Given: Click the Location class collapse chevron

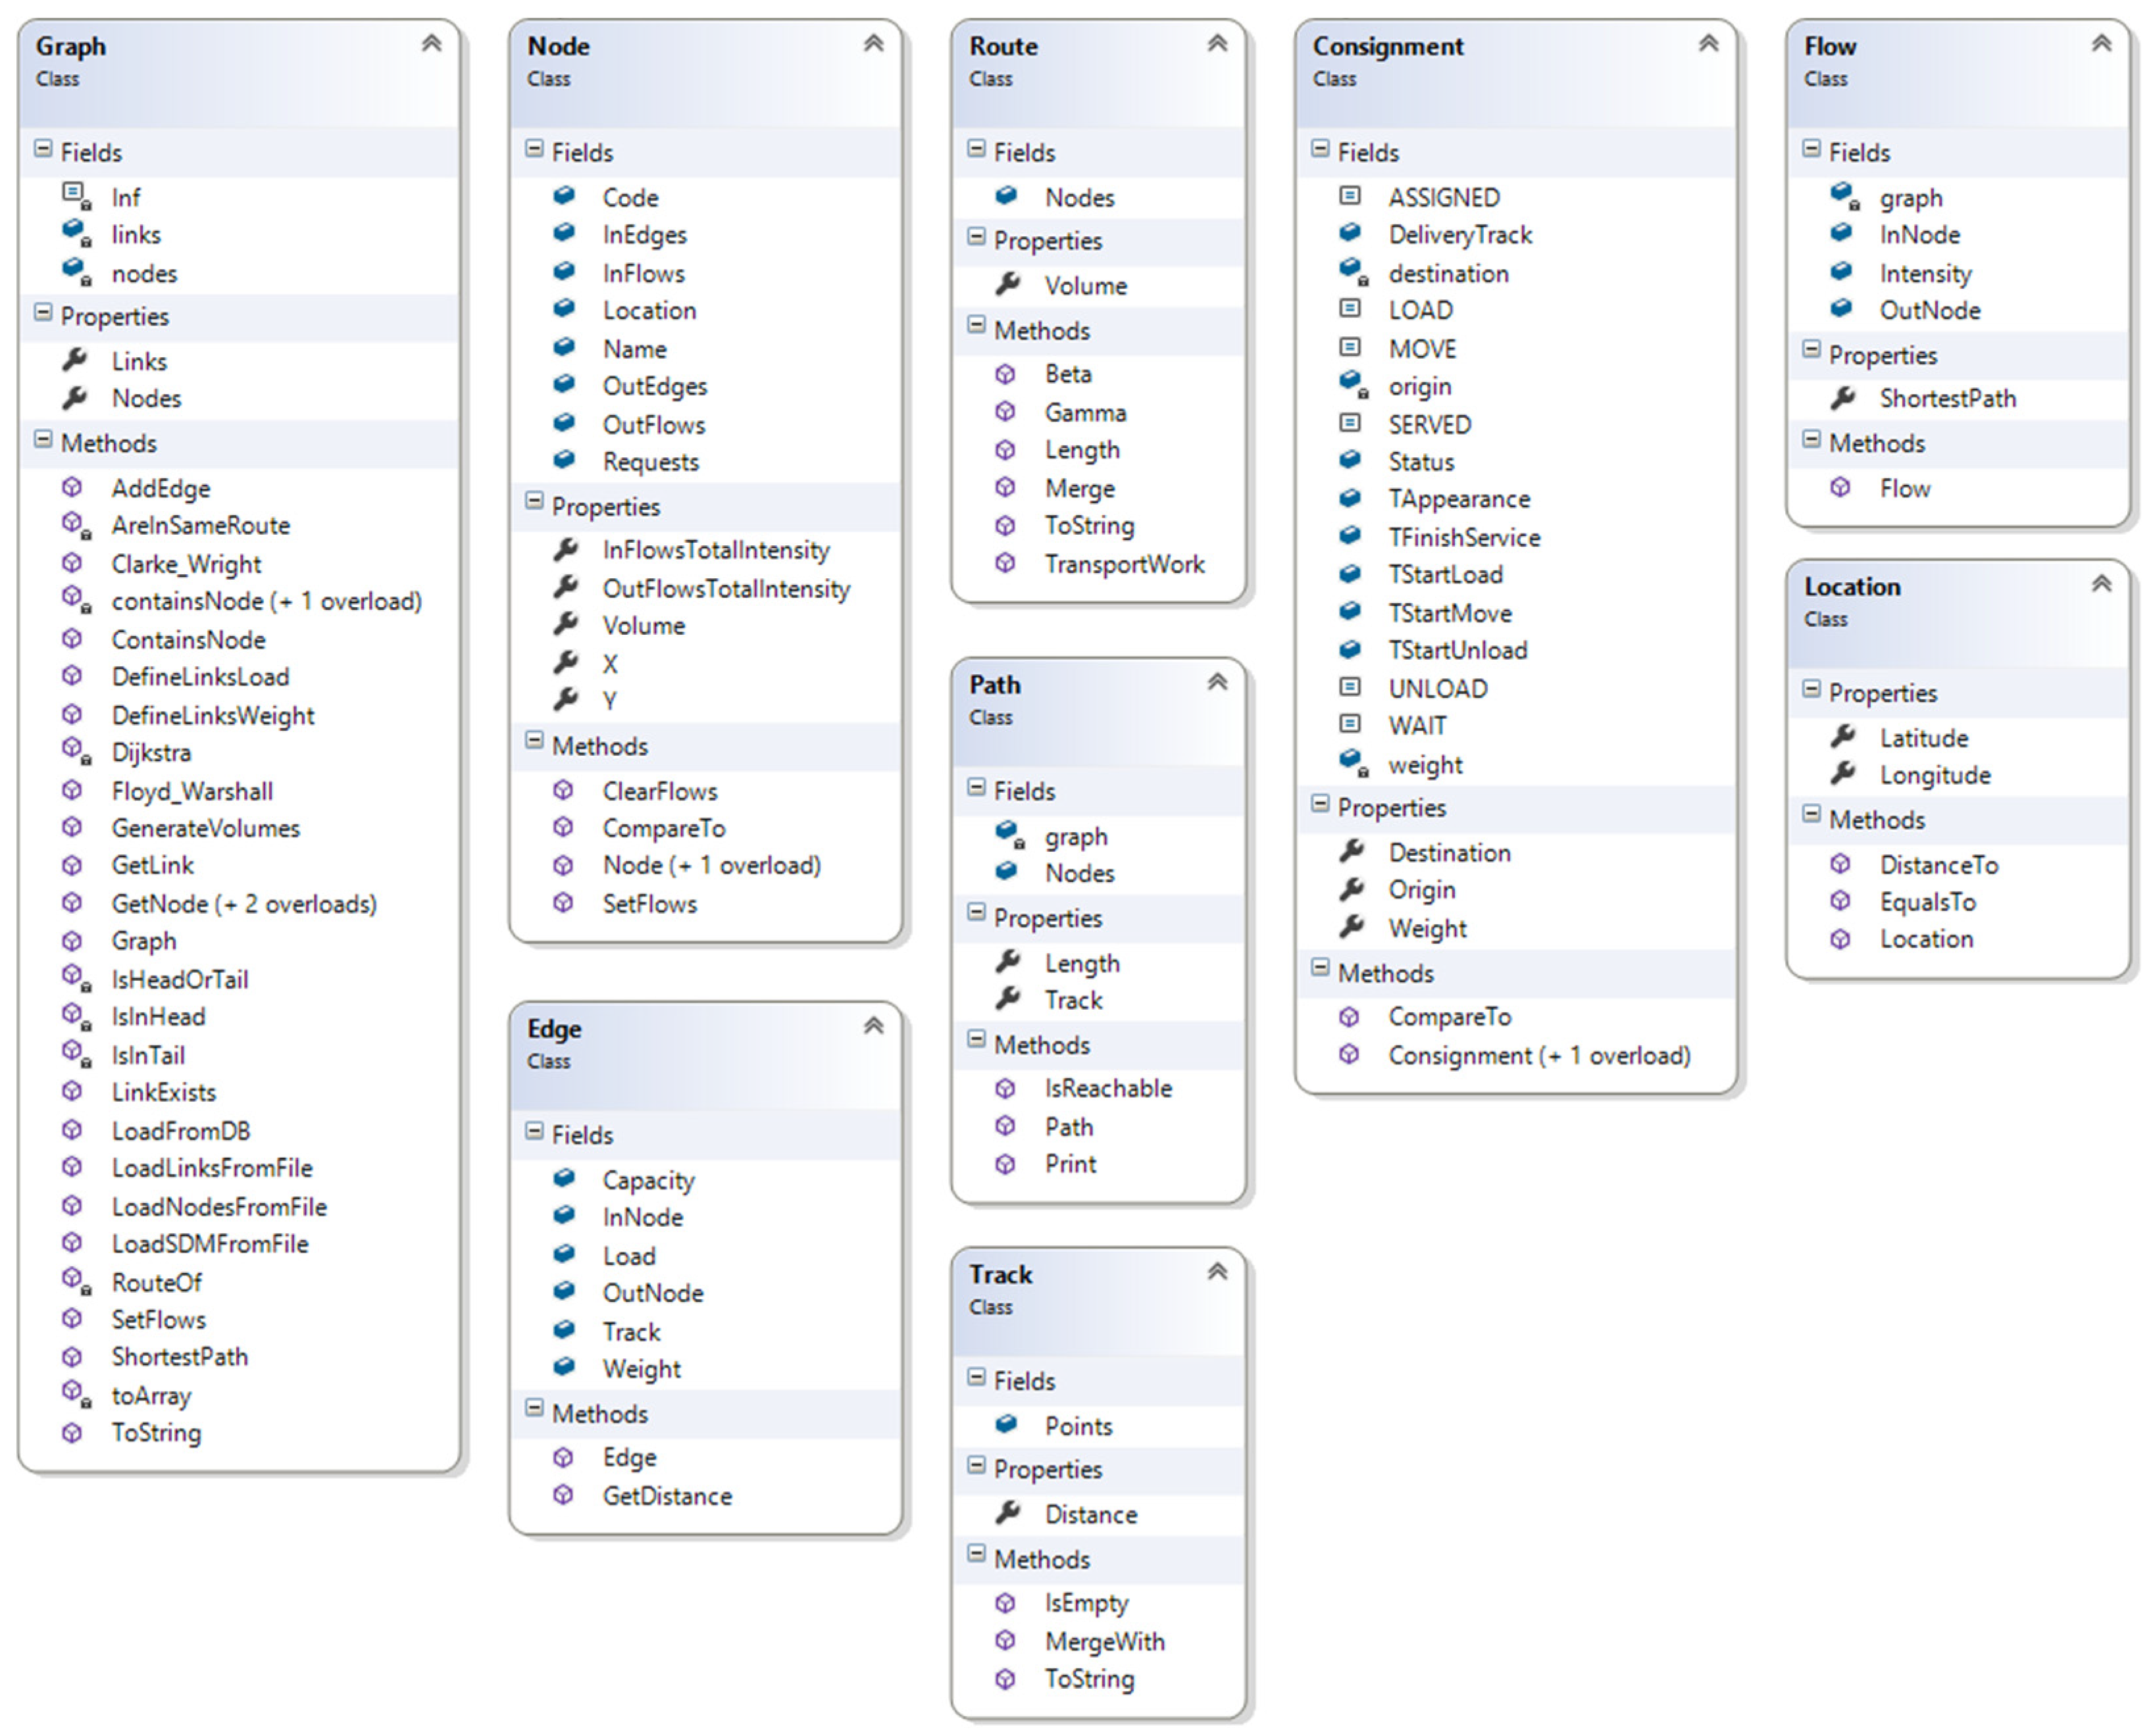Looking at the screenshot, I should pos(2101,584).
